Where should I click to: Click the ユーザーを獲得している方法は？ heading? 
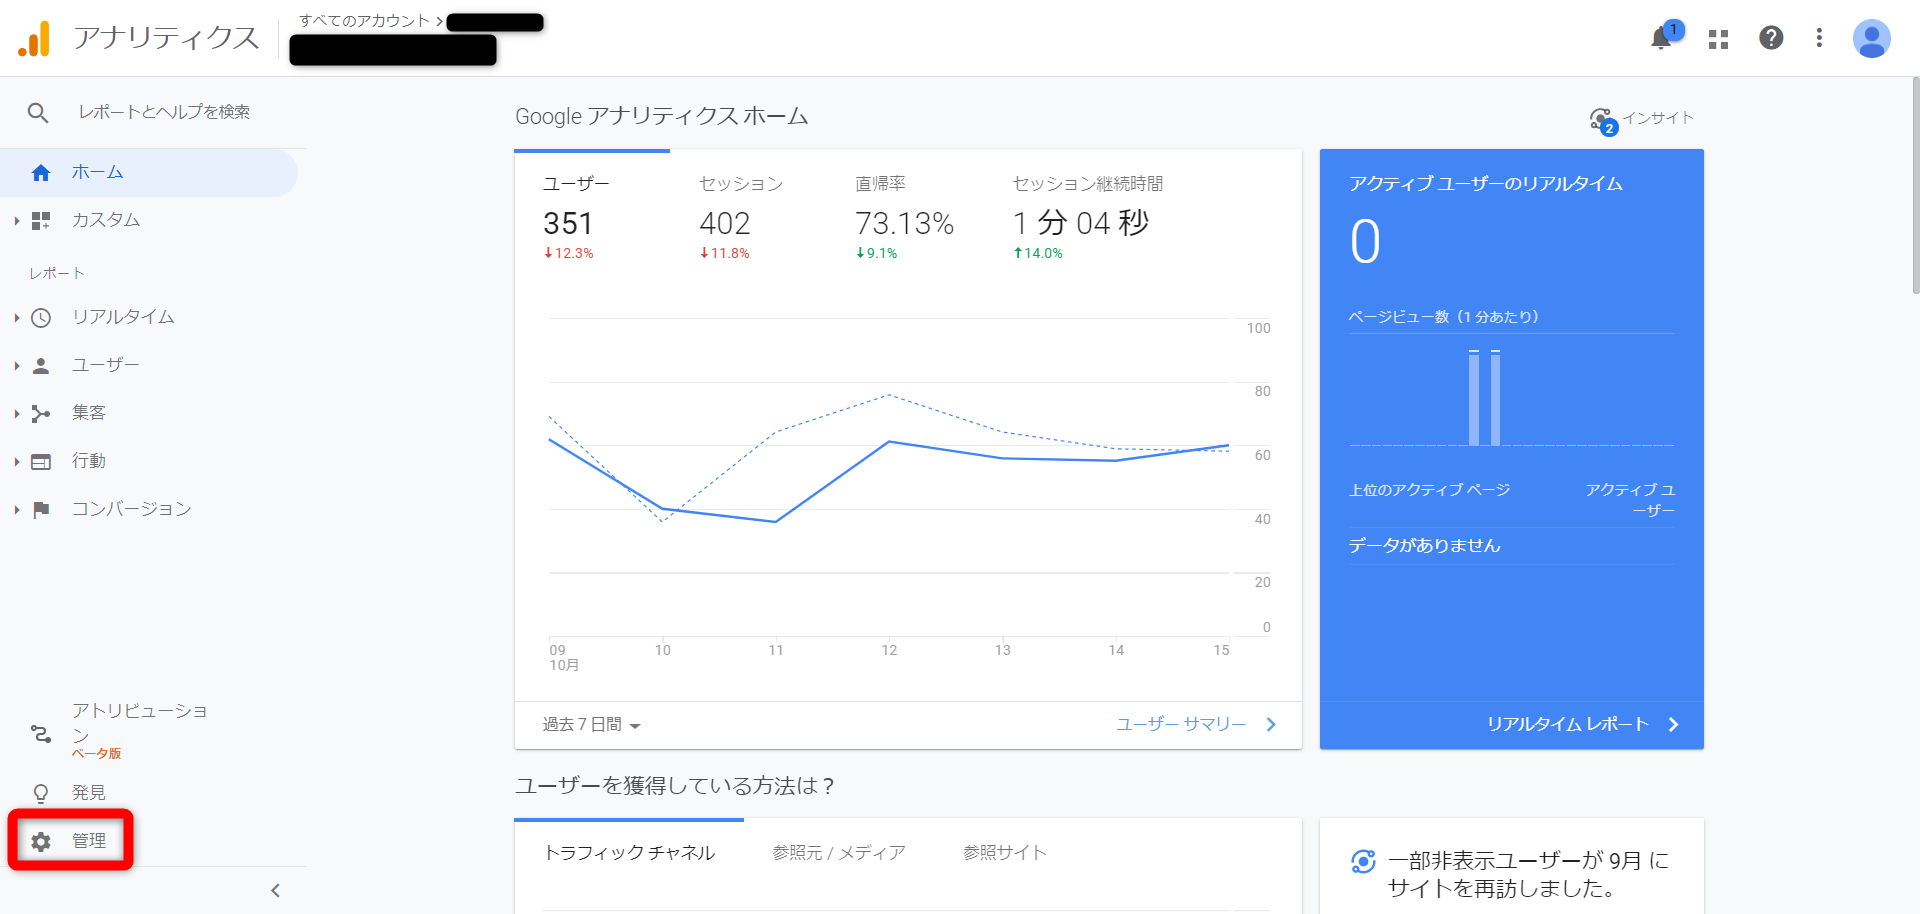pyautogui.click(x=675, y=787)
